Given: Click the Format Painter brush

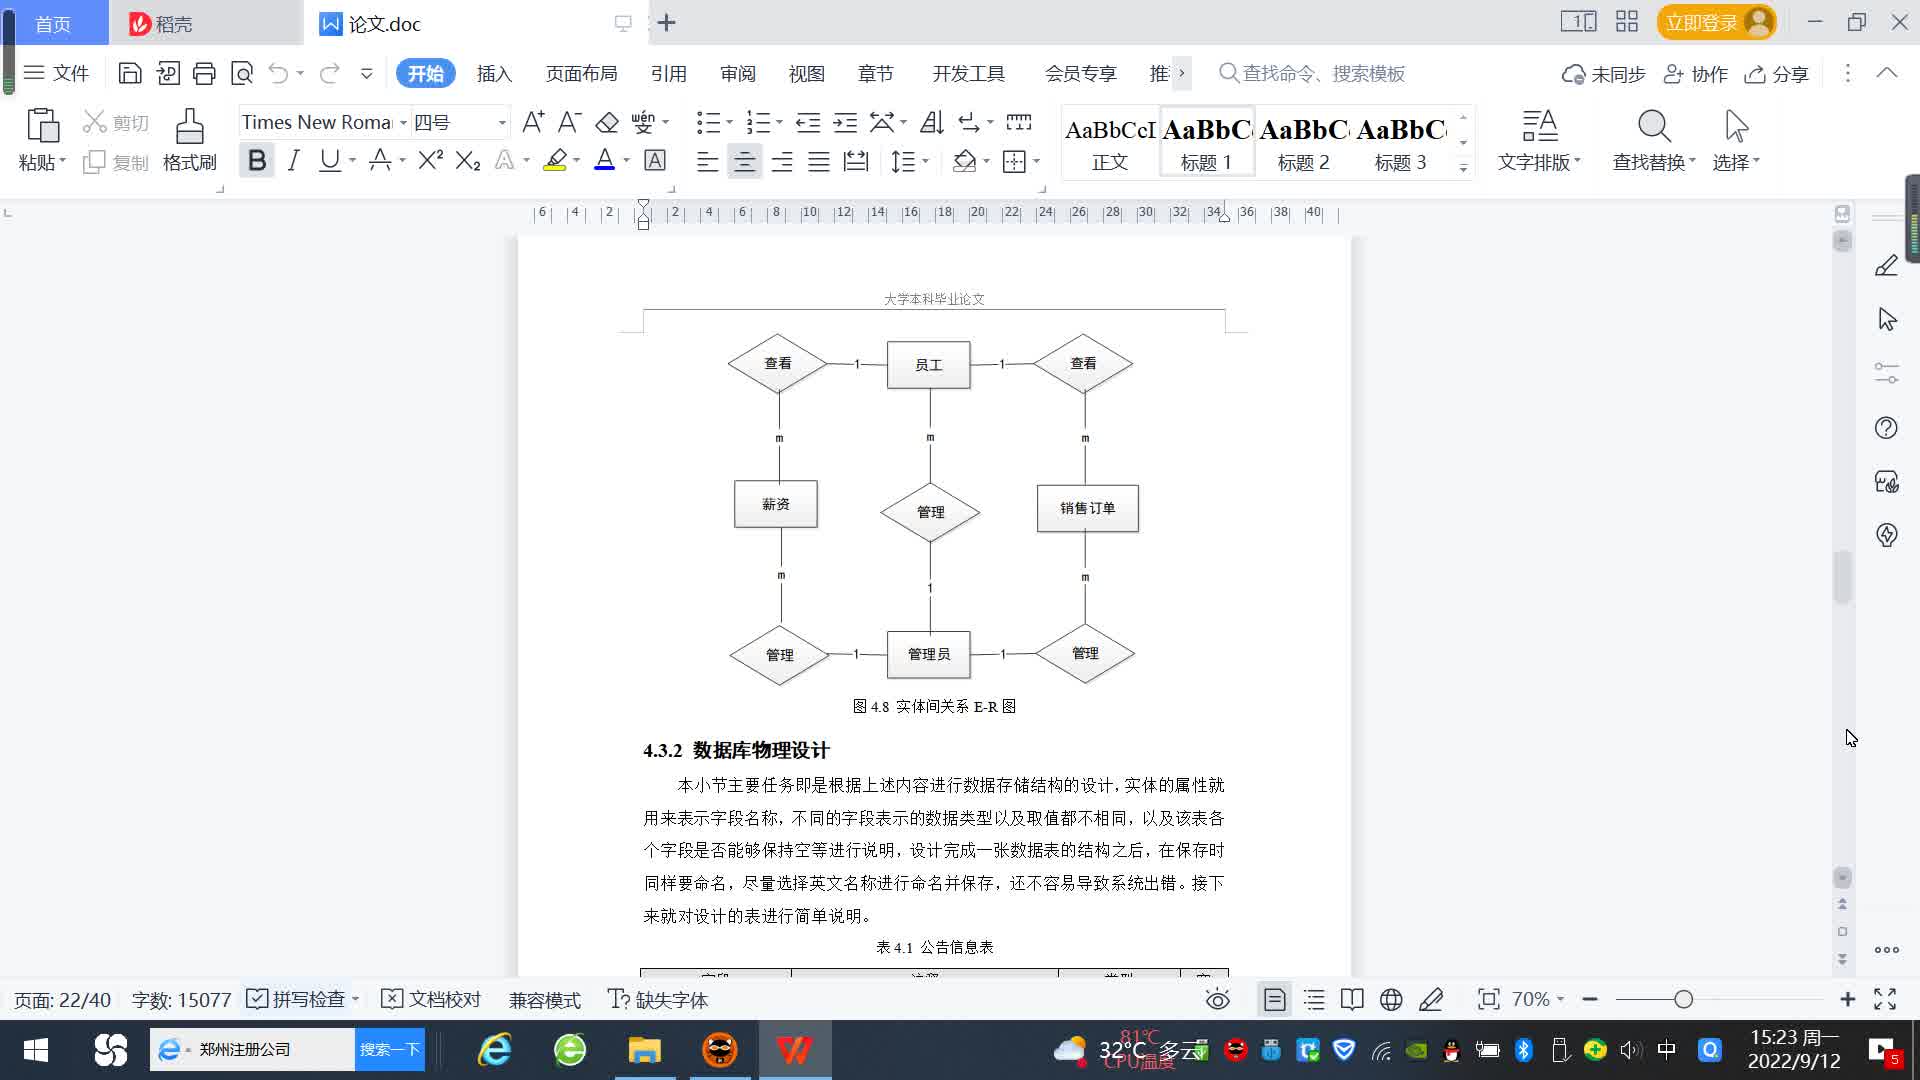Looking at the screenshot, I should (190, 140).
